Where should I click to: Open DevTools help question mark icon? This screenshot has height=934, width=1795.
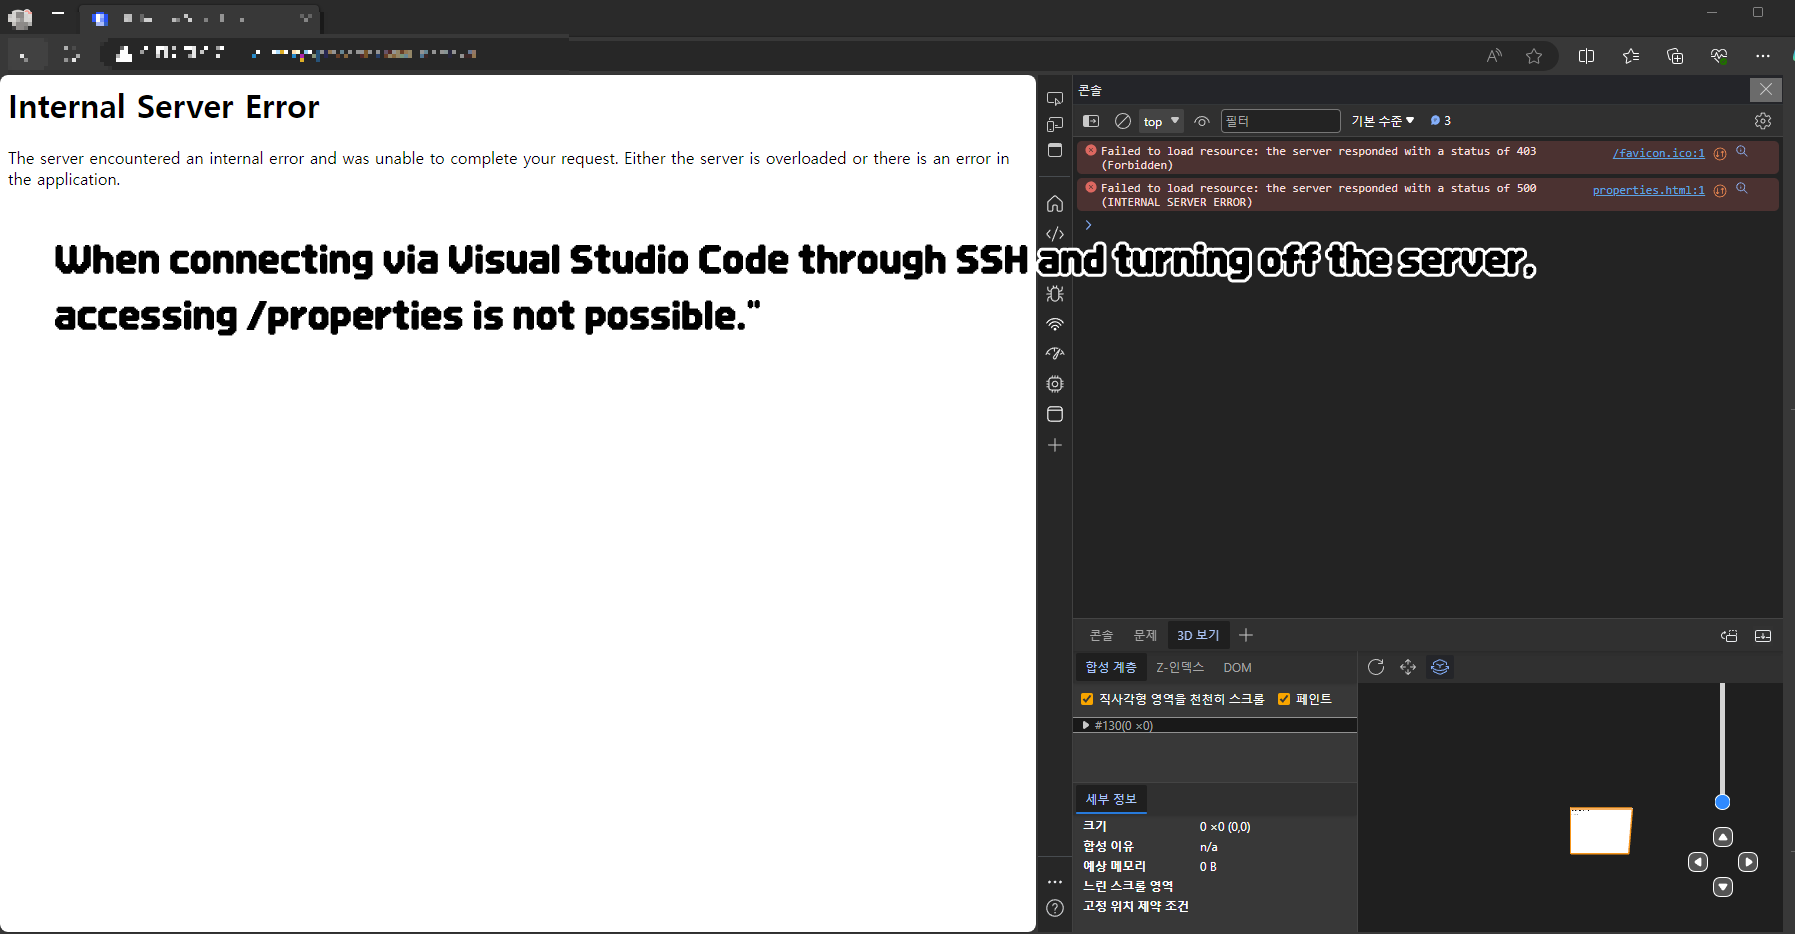pyautogui.click(x=1054, y=908)
